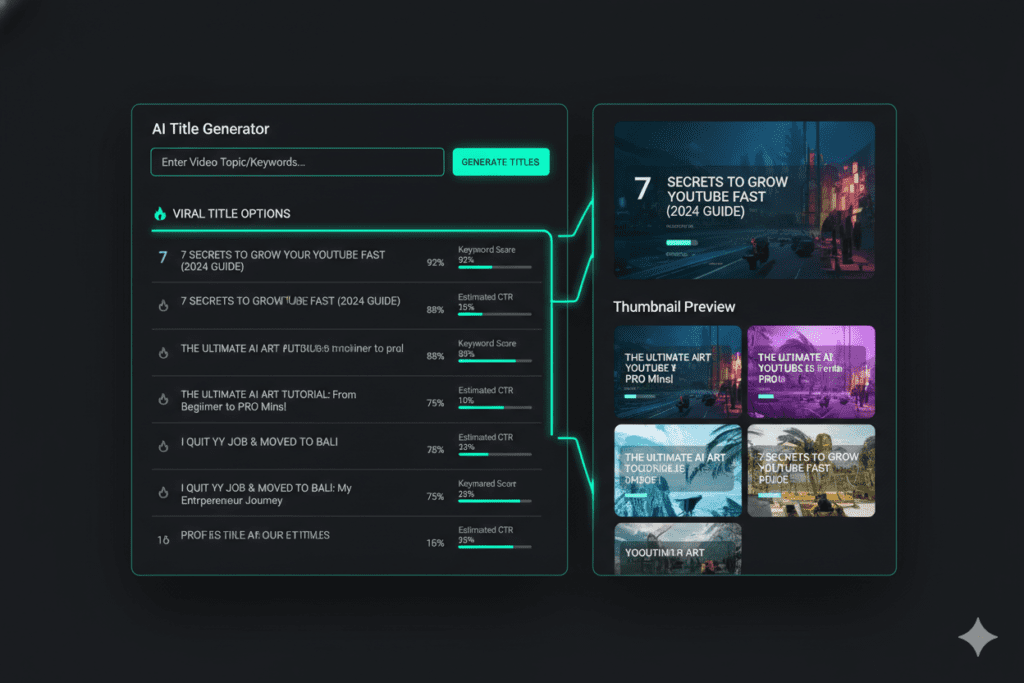
Task: Click the sparkle star icon in bottom-right corner
Action: point(976,637)
